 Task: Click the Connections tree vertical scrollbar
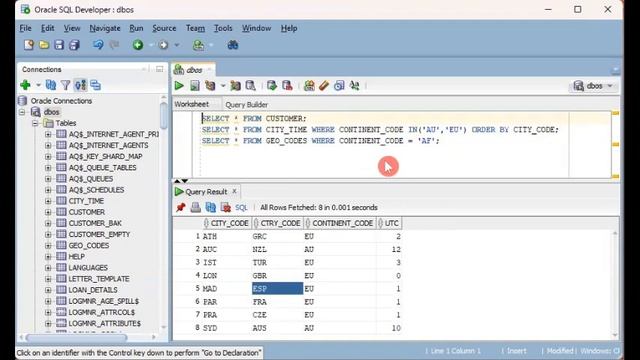[164, 116]
